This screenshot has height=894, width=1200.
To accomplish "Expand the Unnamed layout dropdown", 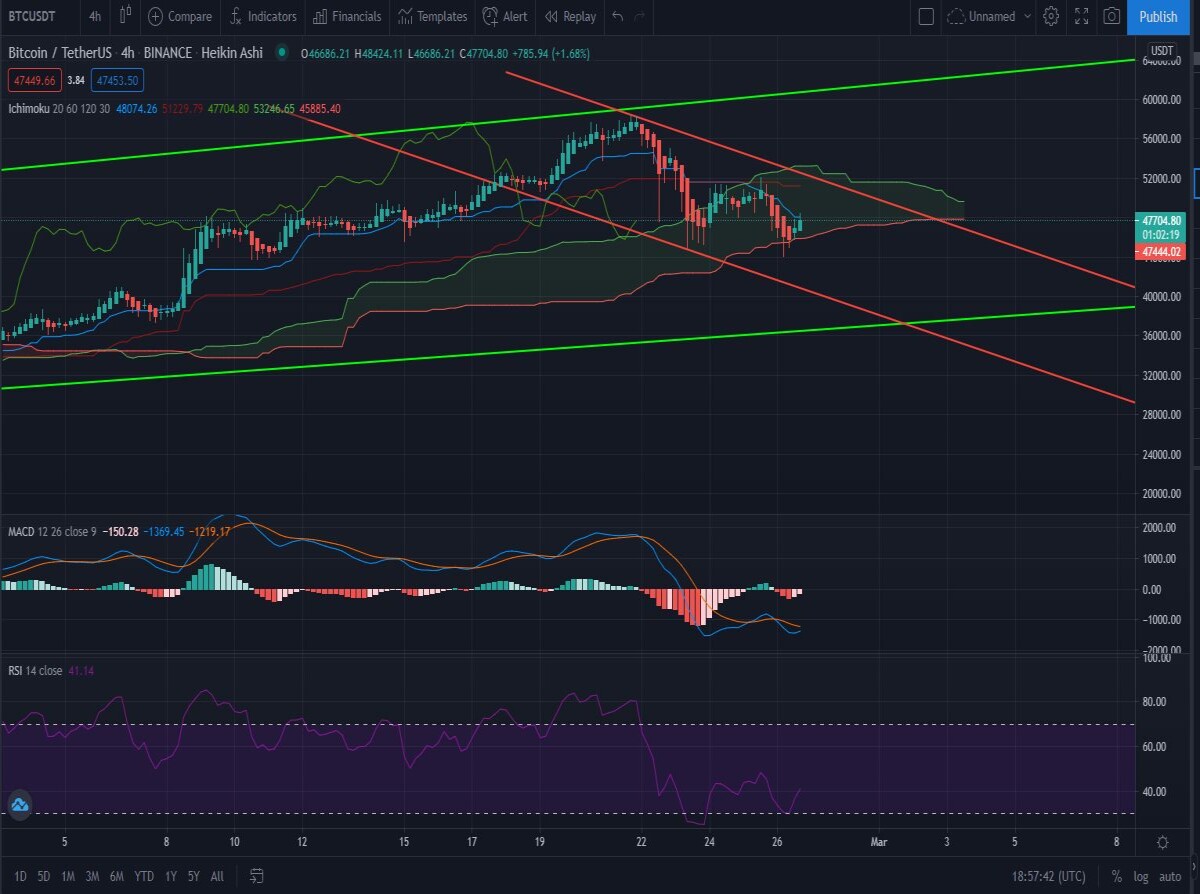I will coord(990,16).
